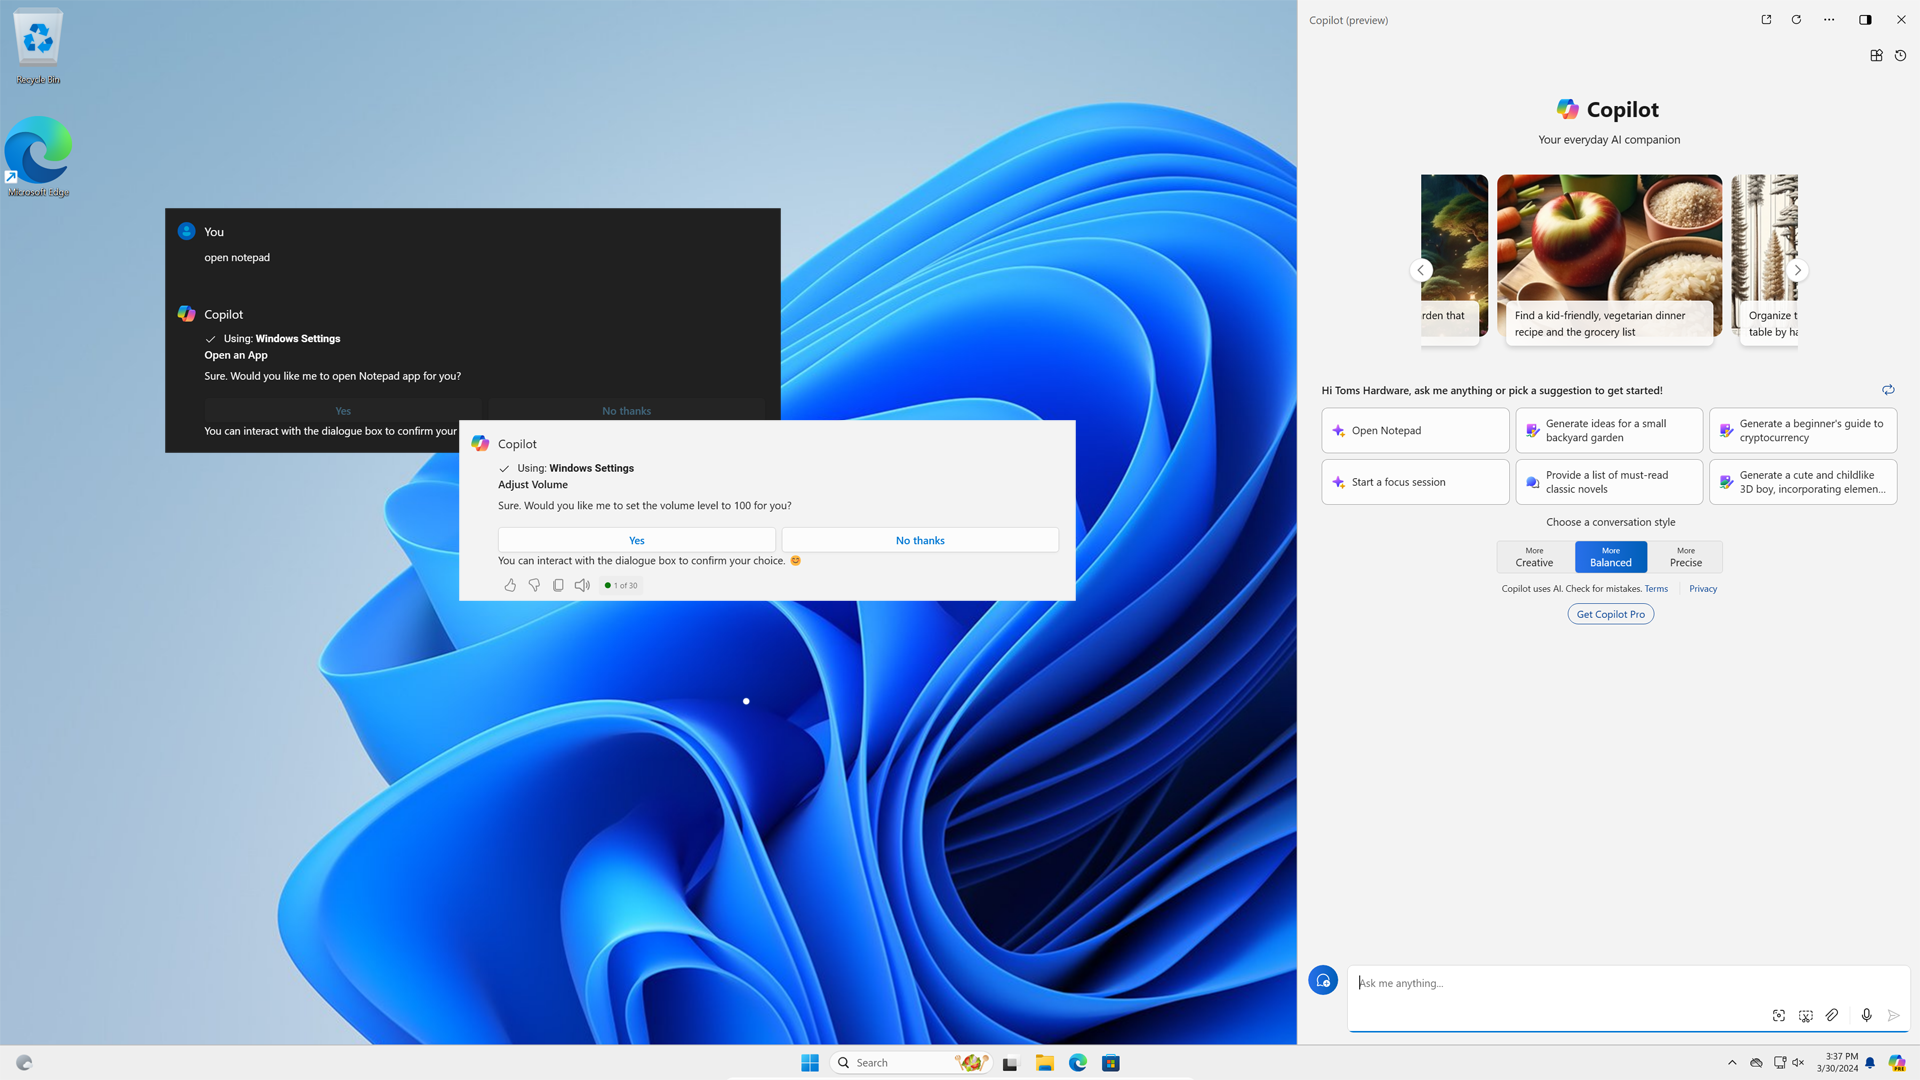Go back in carousel with left chevron
1920x1080 pixels.
(x=1421, y=270)
